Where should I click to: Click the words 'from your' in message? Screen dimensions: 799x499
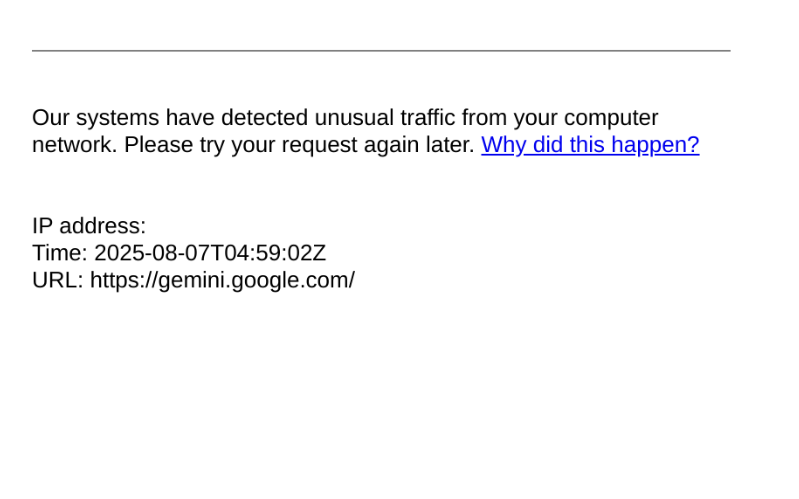pyautogui.click(x=510, y=118)
